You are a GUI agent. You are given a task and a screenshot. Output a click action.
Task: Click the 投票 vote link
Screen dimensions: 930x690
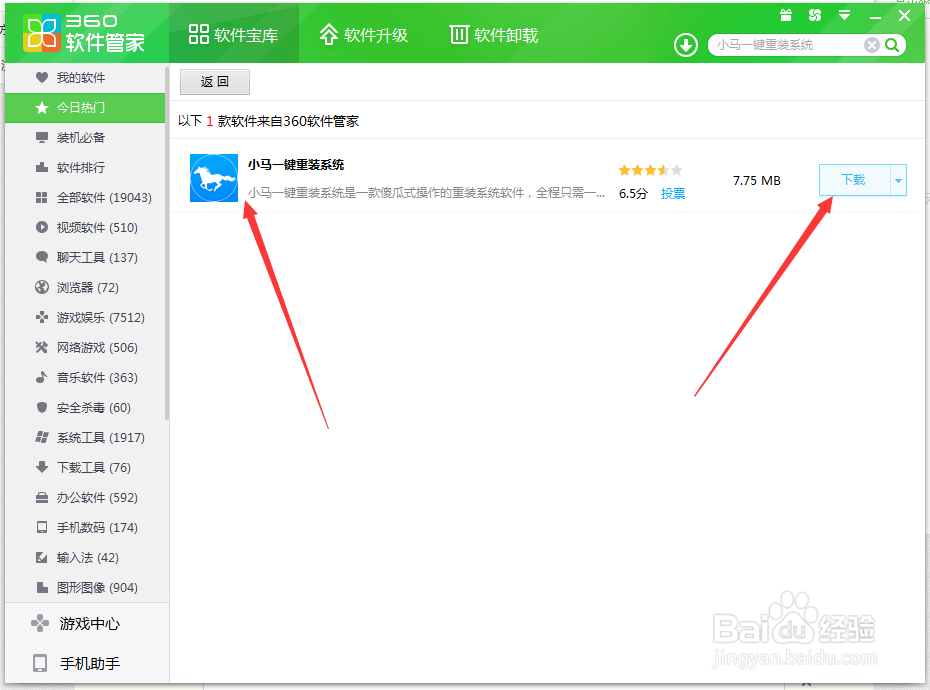673,193
